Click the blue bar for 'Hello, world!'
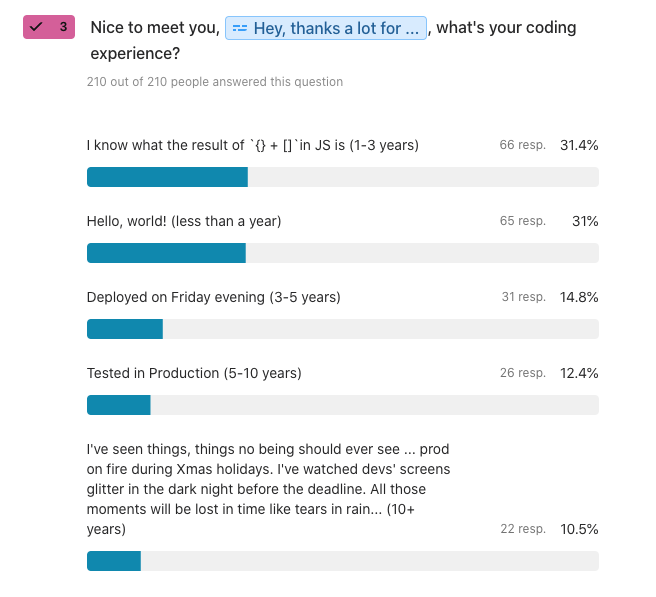Screen dimensions: 656x597 click(x=166, y=253)
